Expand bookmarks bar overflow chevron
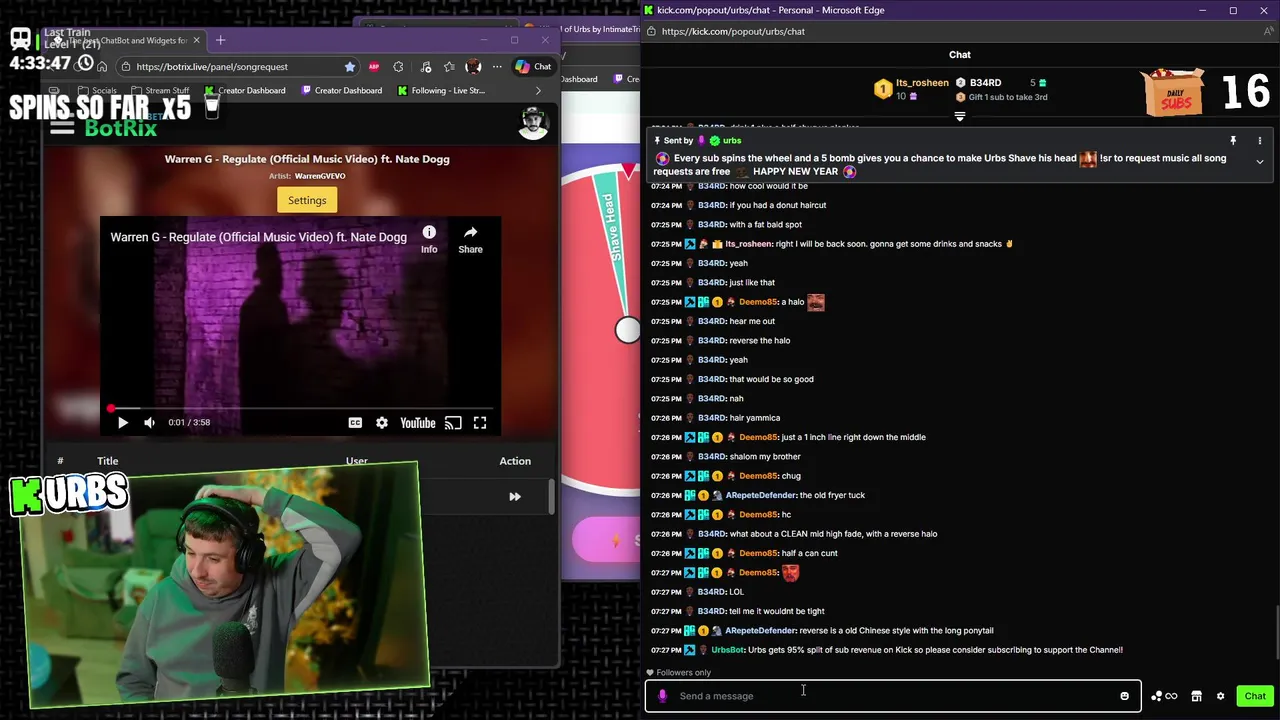This screenshot has width=1280, height=720. tap(538, 91)
